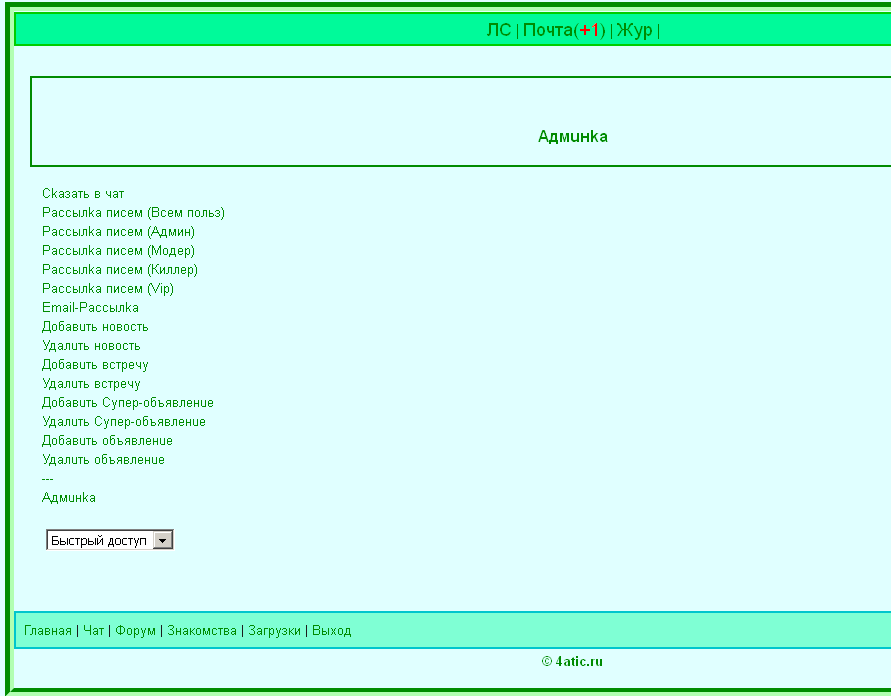Viewport: 891px width, 696px height.
Task: Open Загрузки footer link
Action: point(274,631)
